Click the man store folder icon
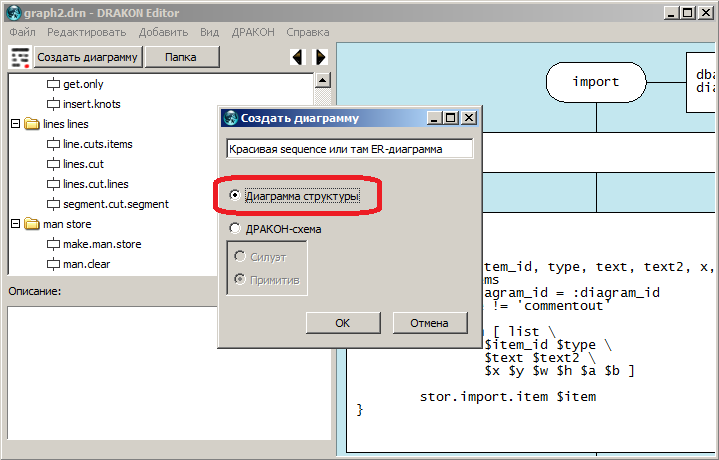The image size is (719, 460). tap(33, 225)
